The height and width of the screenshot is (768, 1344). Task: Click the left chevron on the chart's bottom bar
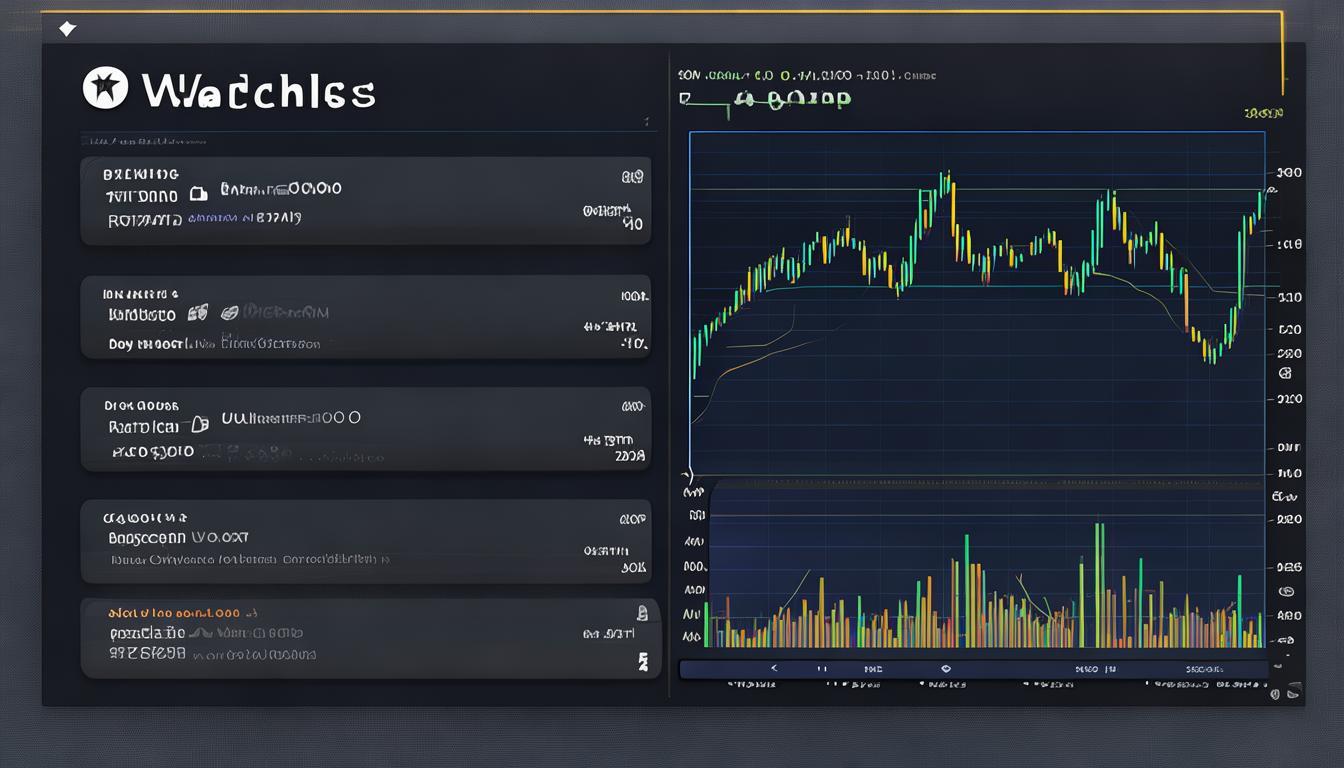772,668
